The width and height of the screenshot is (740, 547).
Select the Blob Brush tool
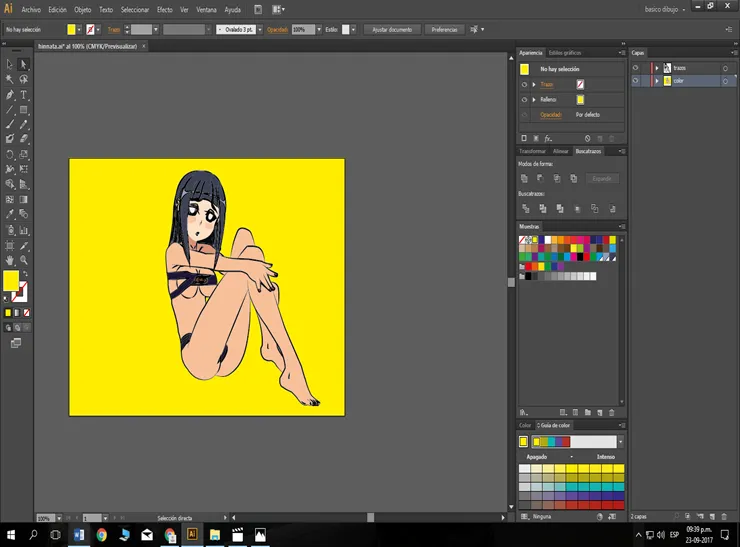tap(9, 139)
